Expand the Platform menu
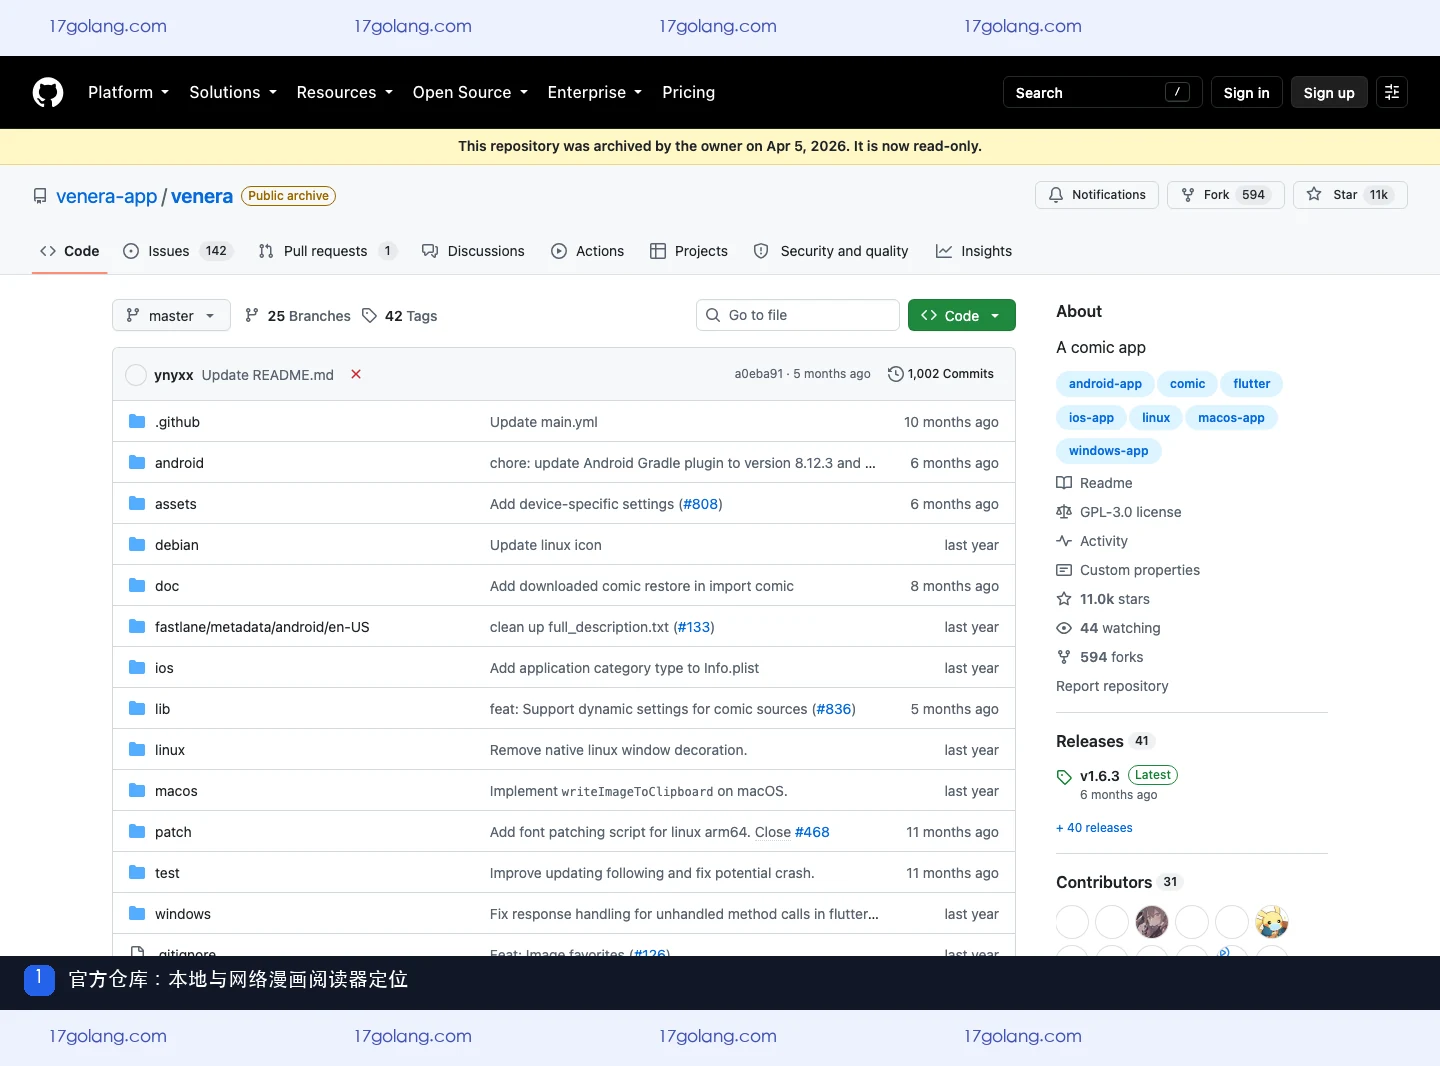Viewport: 1440px width, 1066px height. (x=128, y=92)
